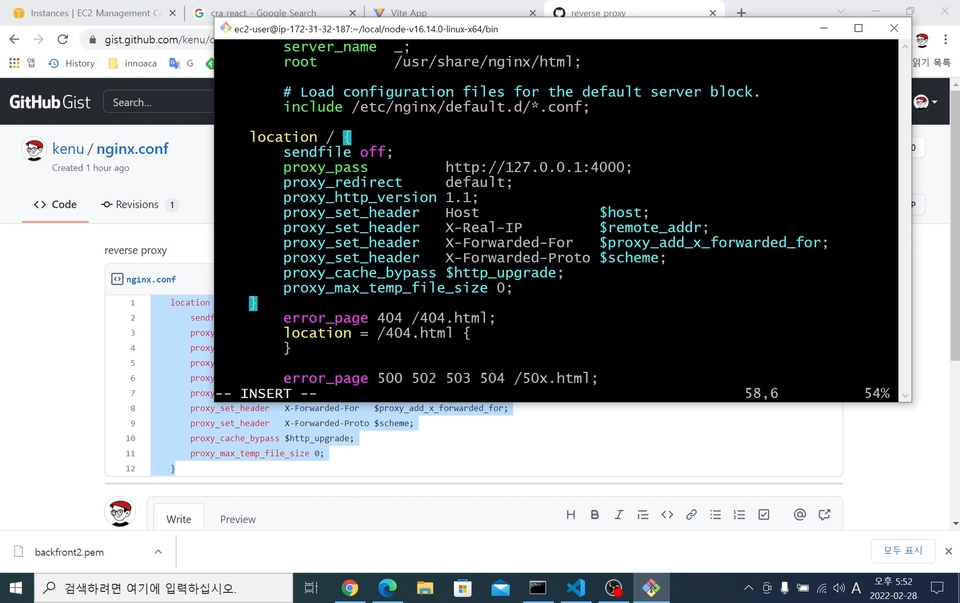
Task: Insert heading in the comment toolbar
Action: (571, 515)
